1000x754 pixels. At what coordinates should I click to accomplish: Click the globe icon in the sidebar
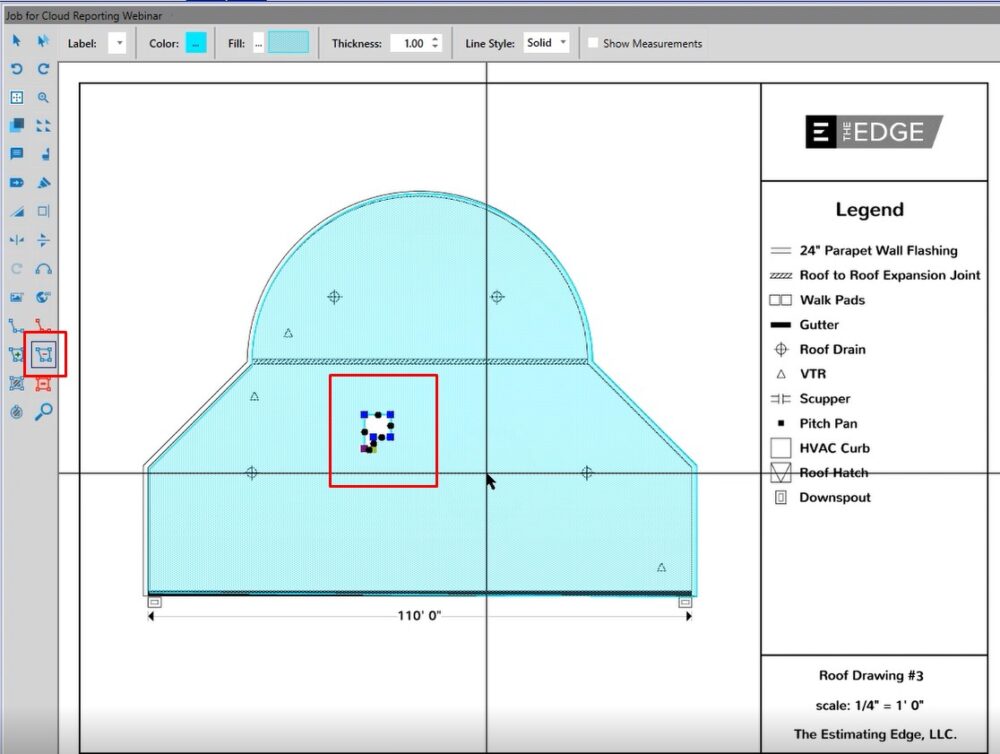(42, 296)
